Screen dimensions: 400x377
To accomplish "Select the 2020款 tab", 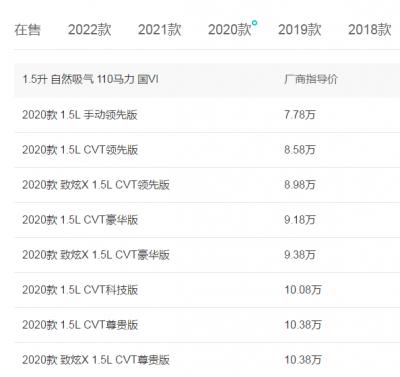I will (230, 30).
